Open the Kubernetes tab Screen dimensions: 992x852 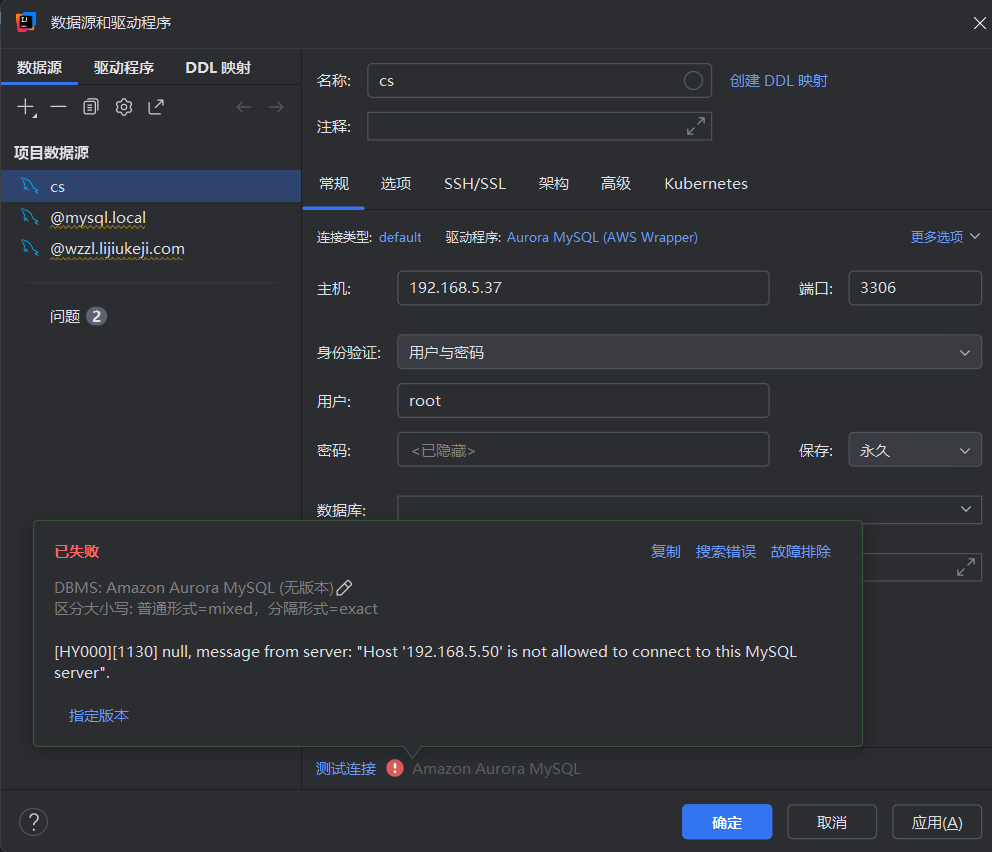tap(705, 184)
